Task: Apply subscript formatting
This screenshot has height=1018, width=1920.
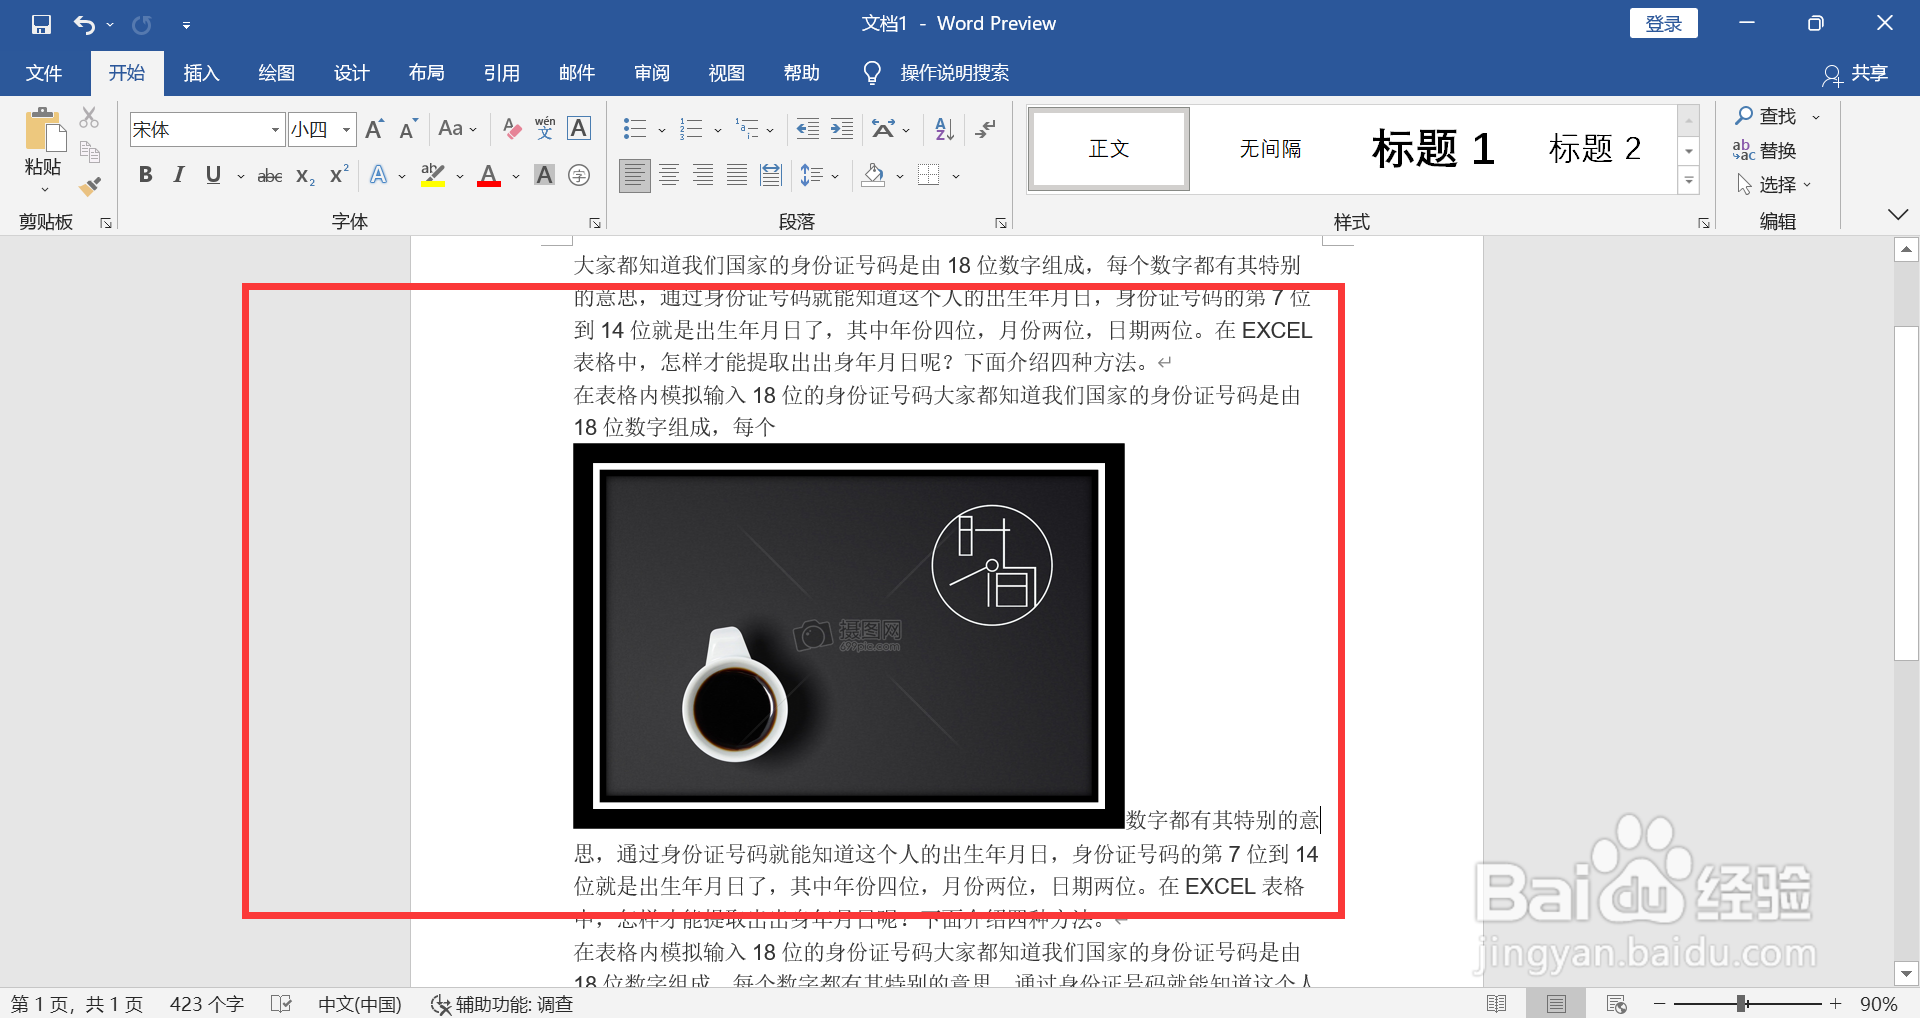Action: (x=302, y=177)
